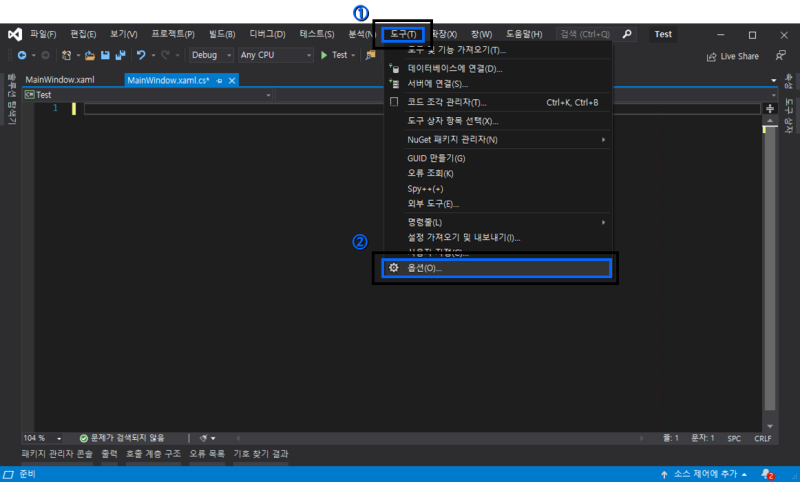Open the 테스트(S) menu
800x482 pixels.
317,34
